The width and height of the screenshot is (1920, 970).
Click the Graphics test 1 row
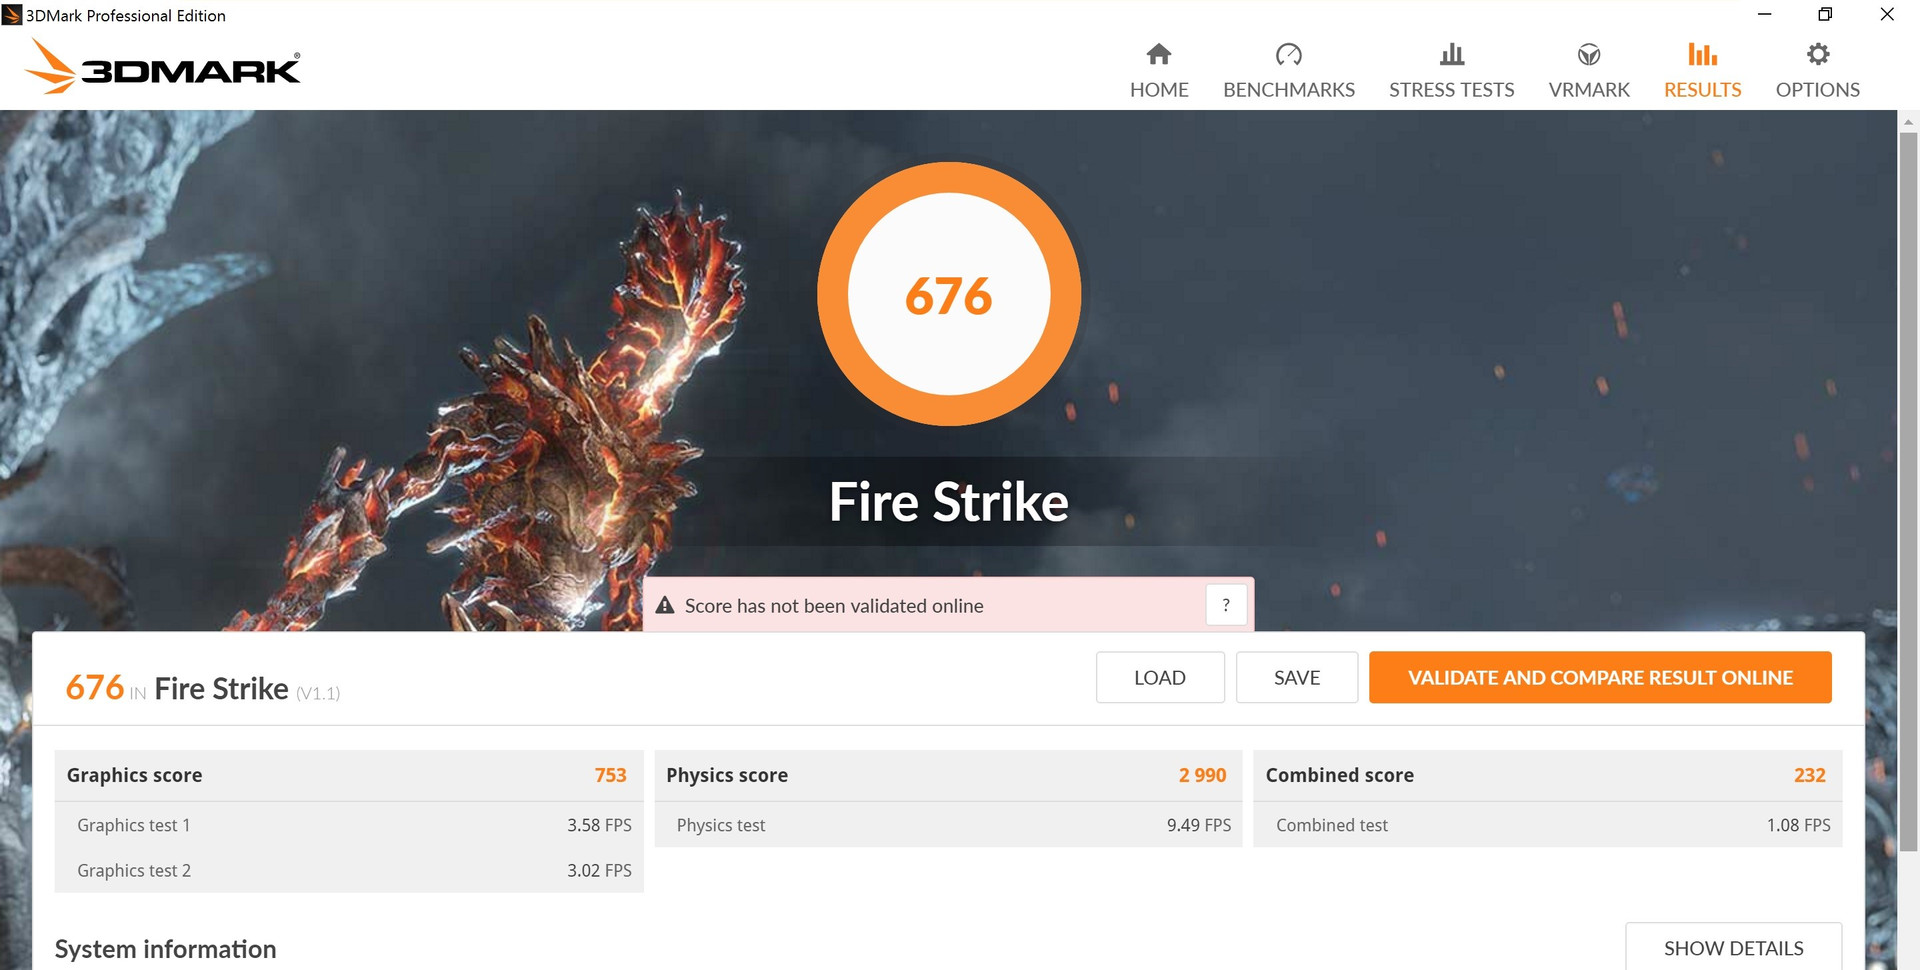[x=349, y=825]
